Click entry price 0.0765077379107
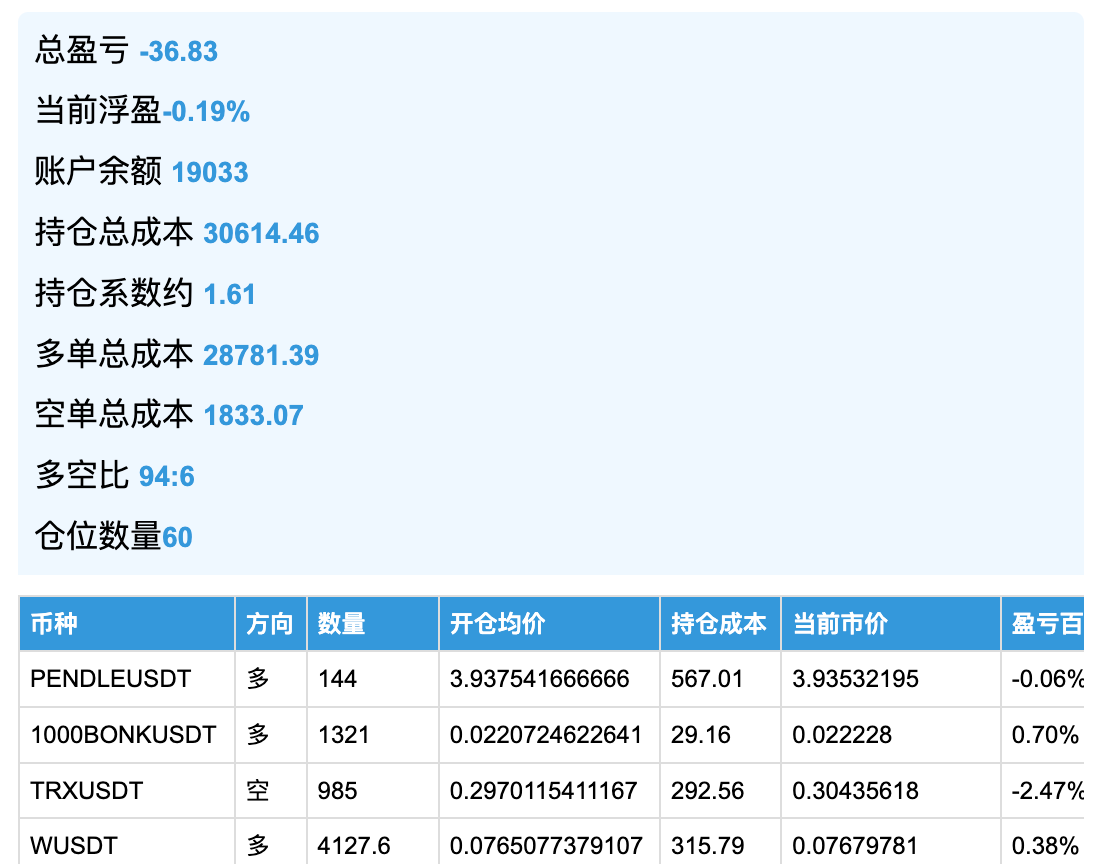 pos(546,845)
